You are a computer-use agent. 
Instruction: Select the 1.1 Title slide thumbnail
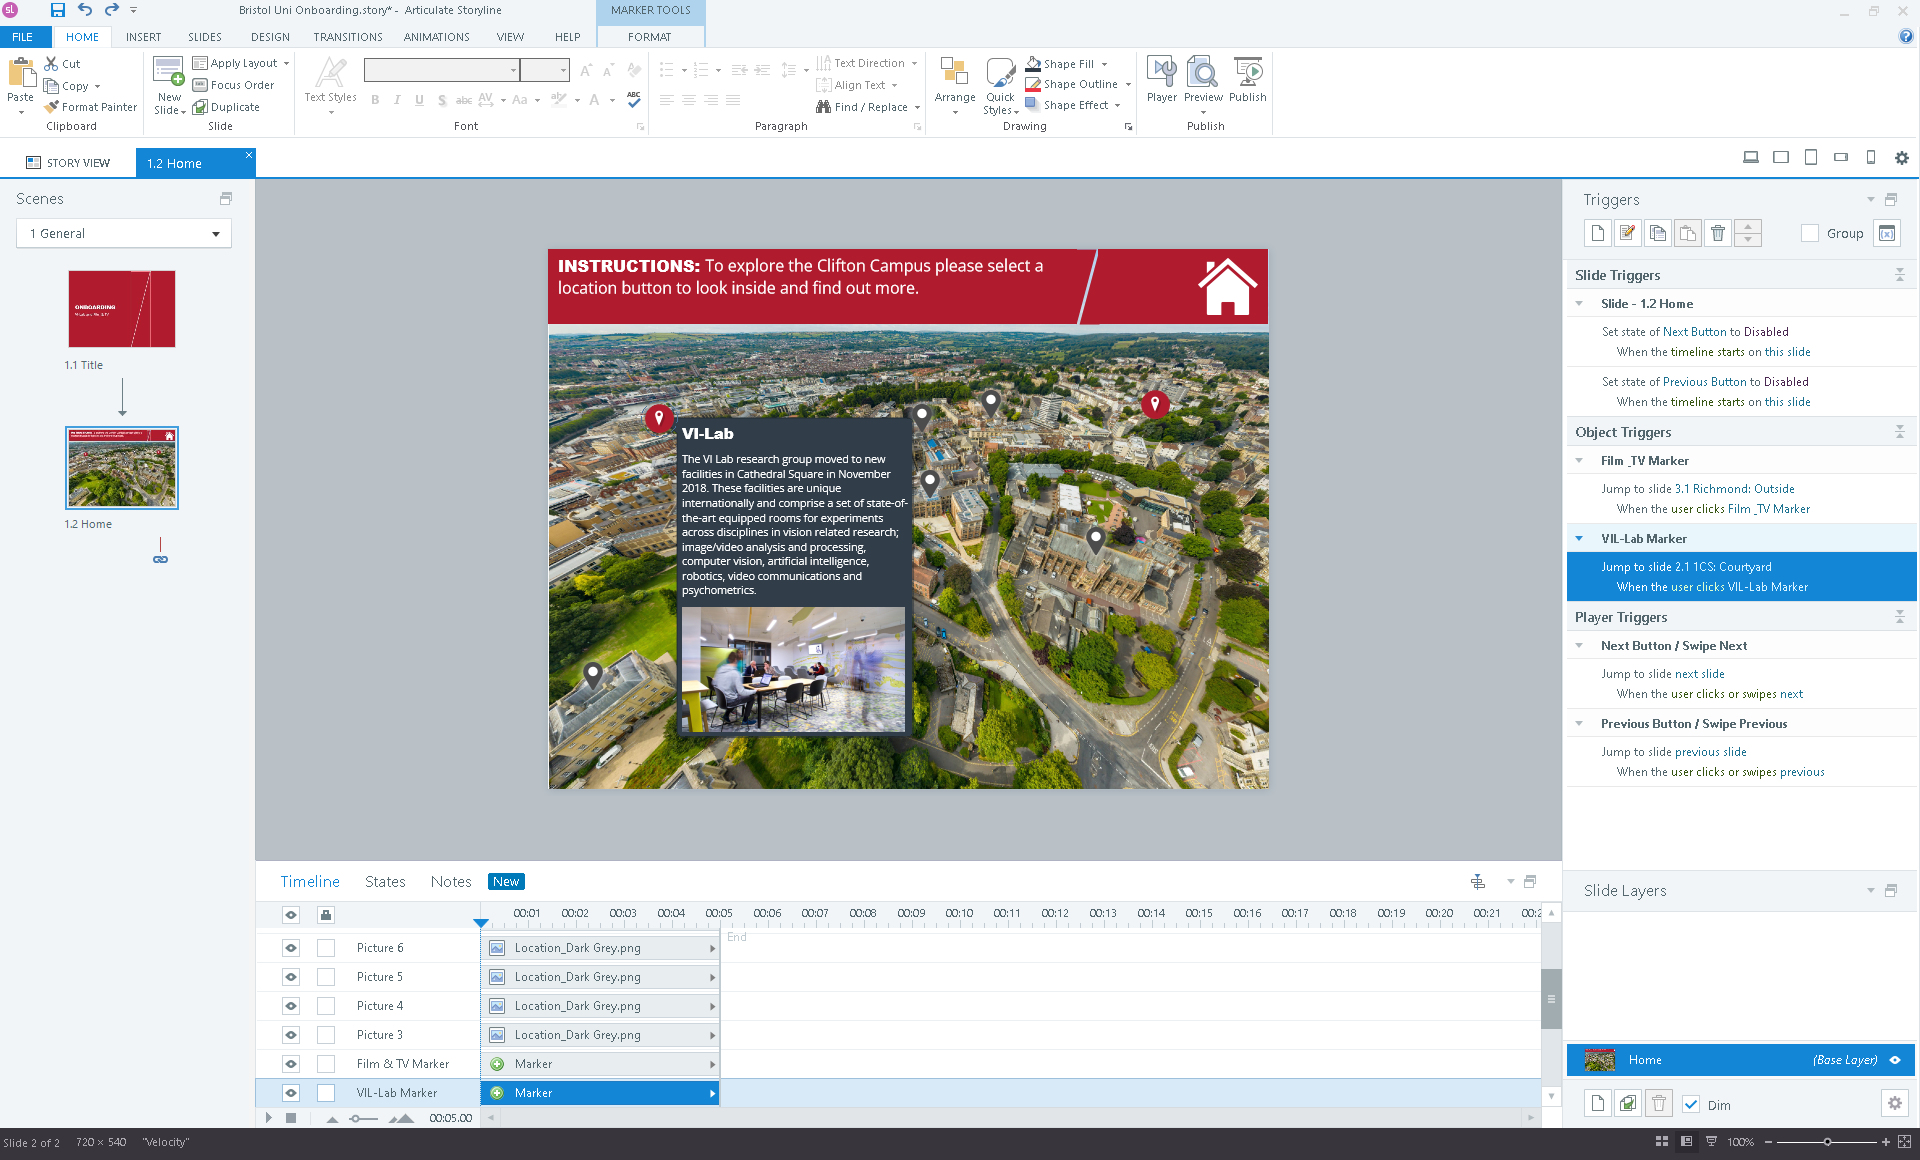[x=122, y=309]
